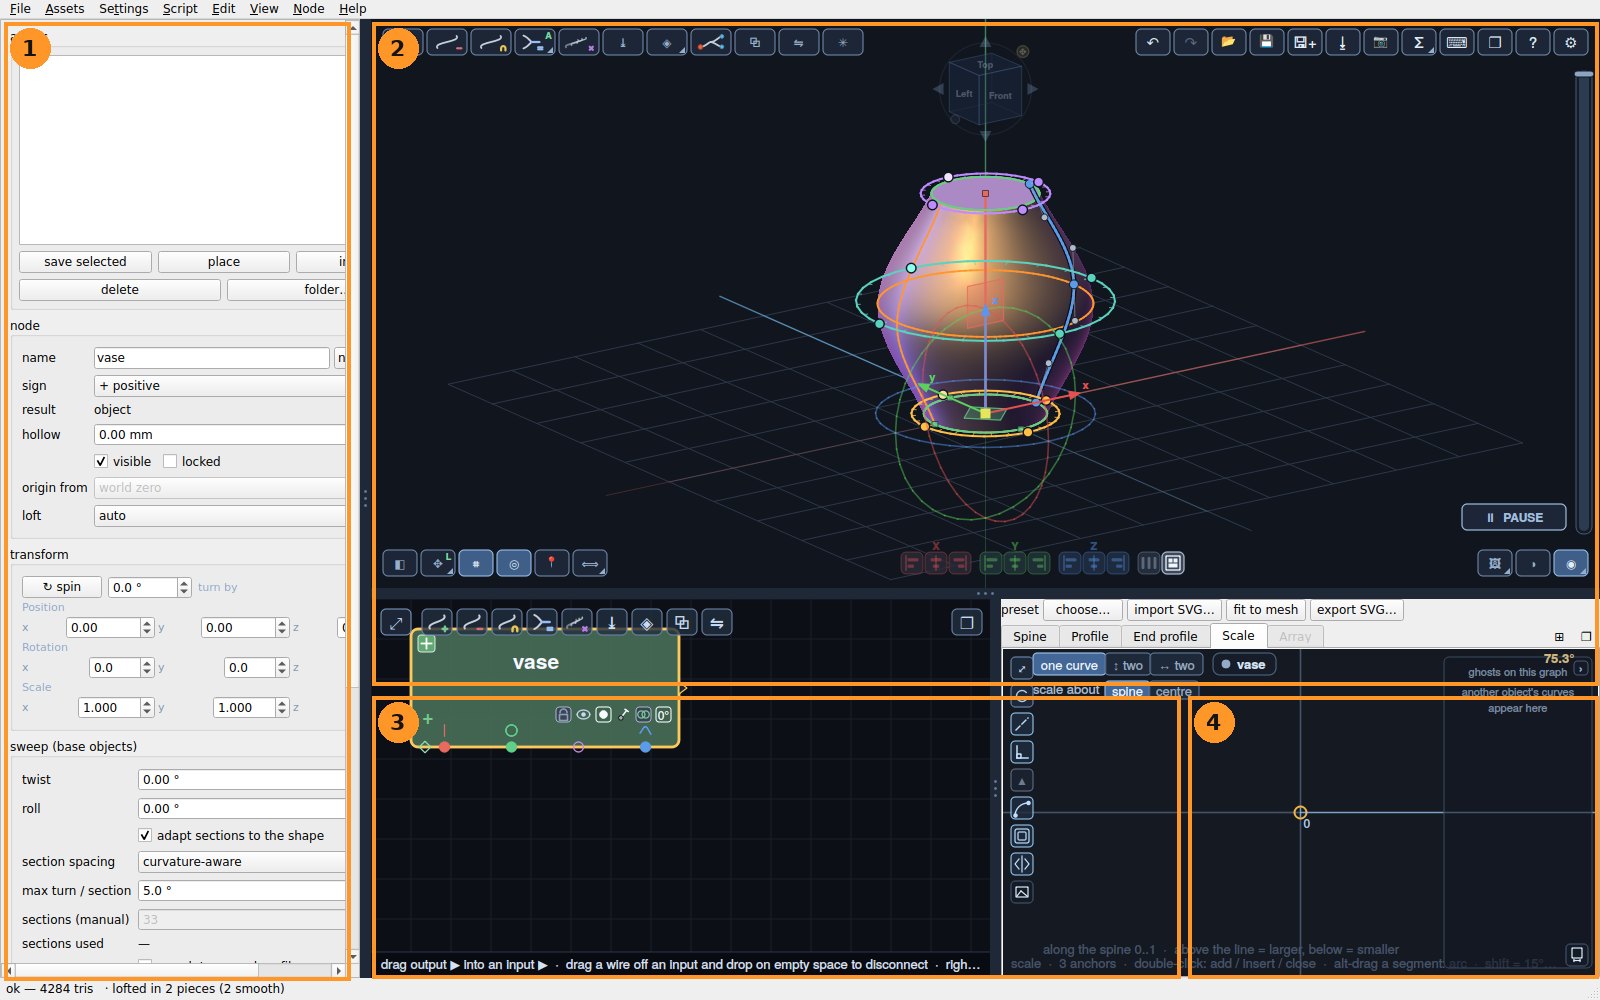Open the origin from world zero dropdown
1600x1000 pixels.
(220, 487)
